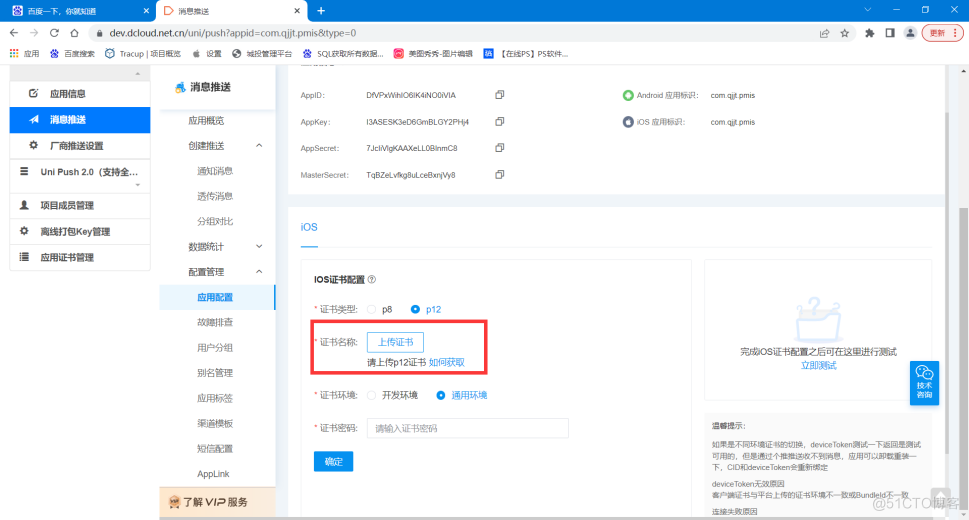Select the p8 certificate type
The image size is (969, 520).
[371, 309]
